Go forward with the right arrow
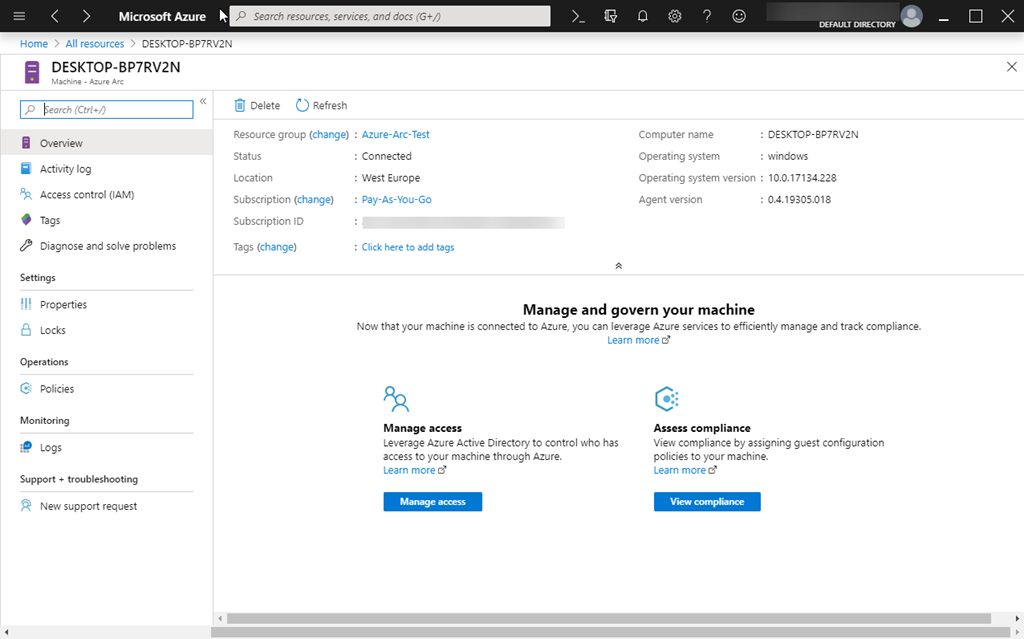Viewport: 1024px width, 639px height. tap(86, 16)
